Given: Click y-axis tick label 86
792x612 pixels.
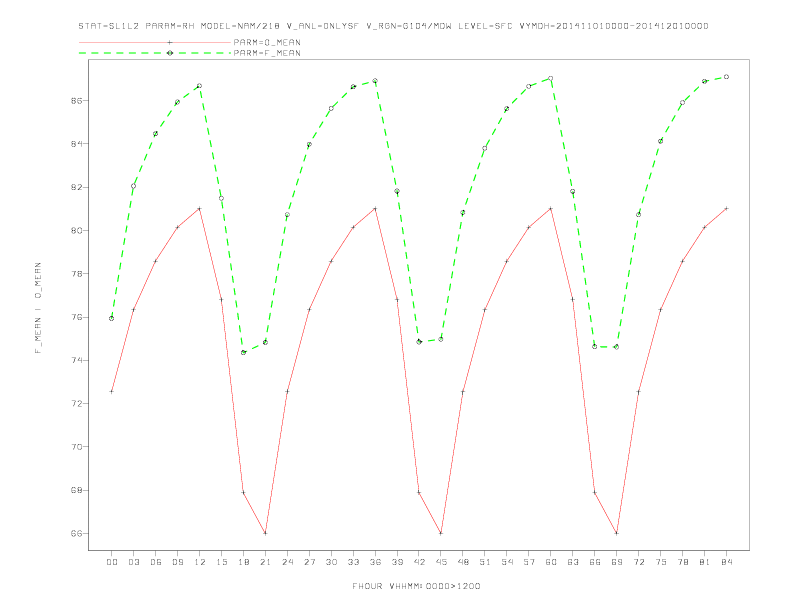Looking at the screenshot, I should coord(76,100).
